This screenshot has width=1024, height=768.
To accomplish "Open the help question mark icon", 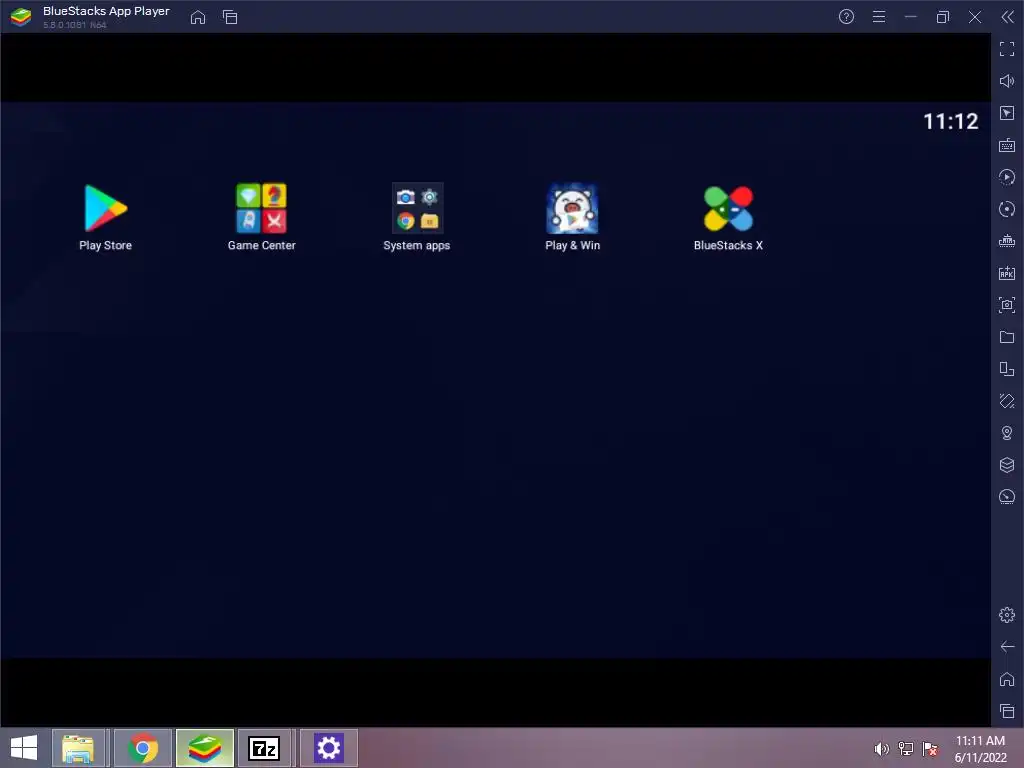I will click(846, 17).
